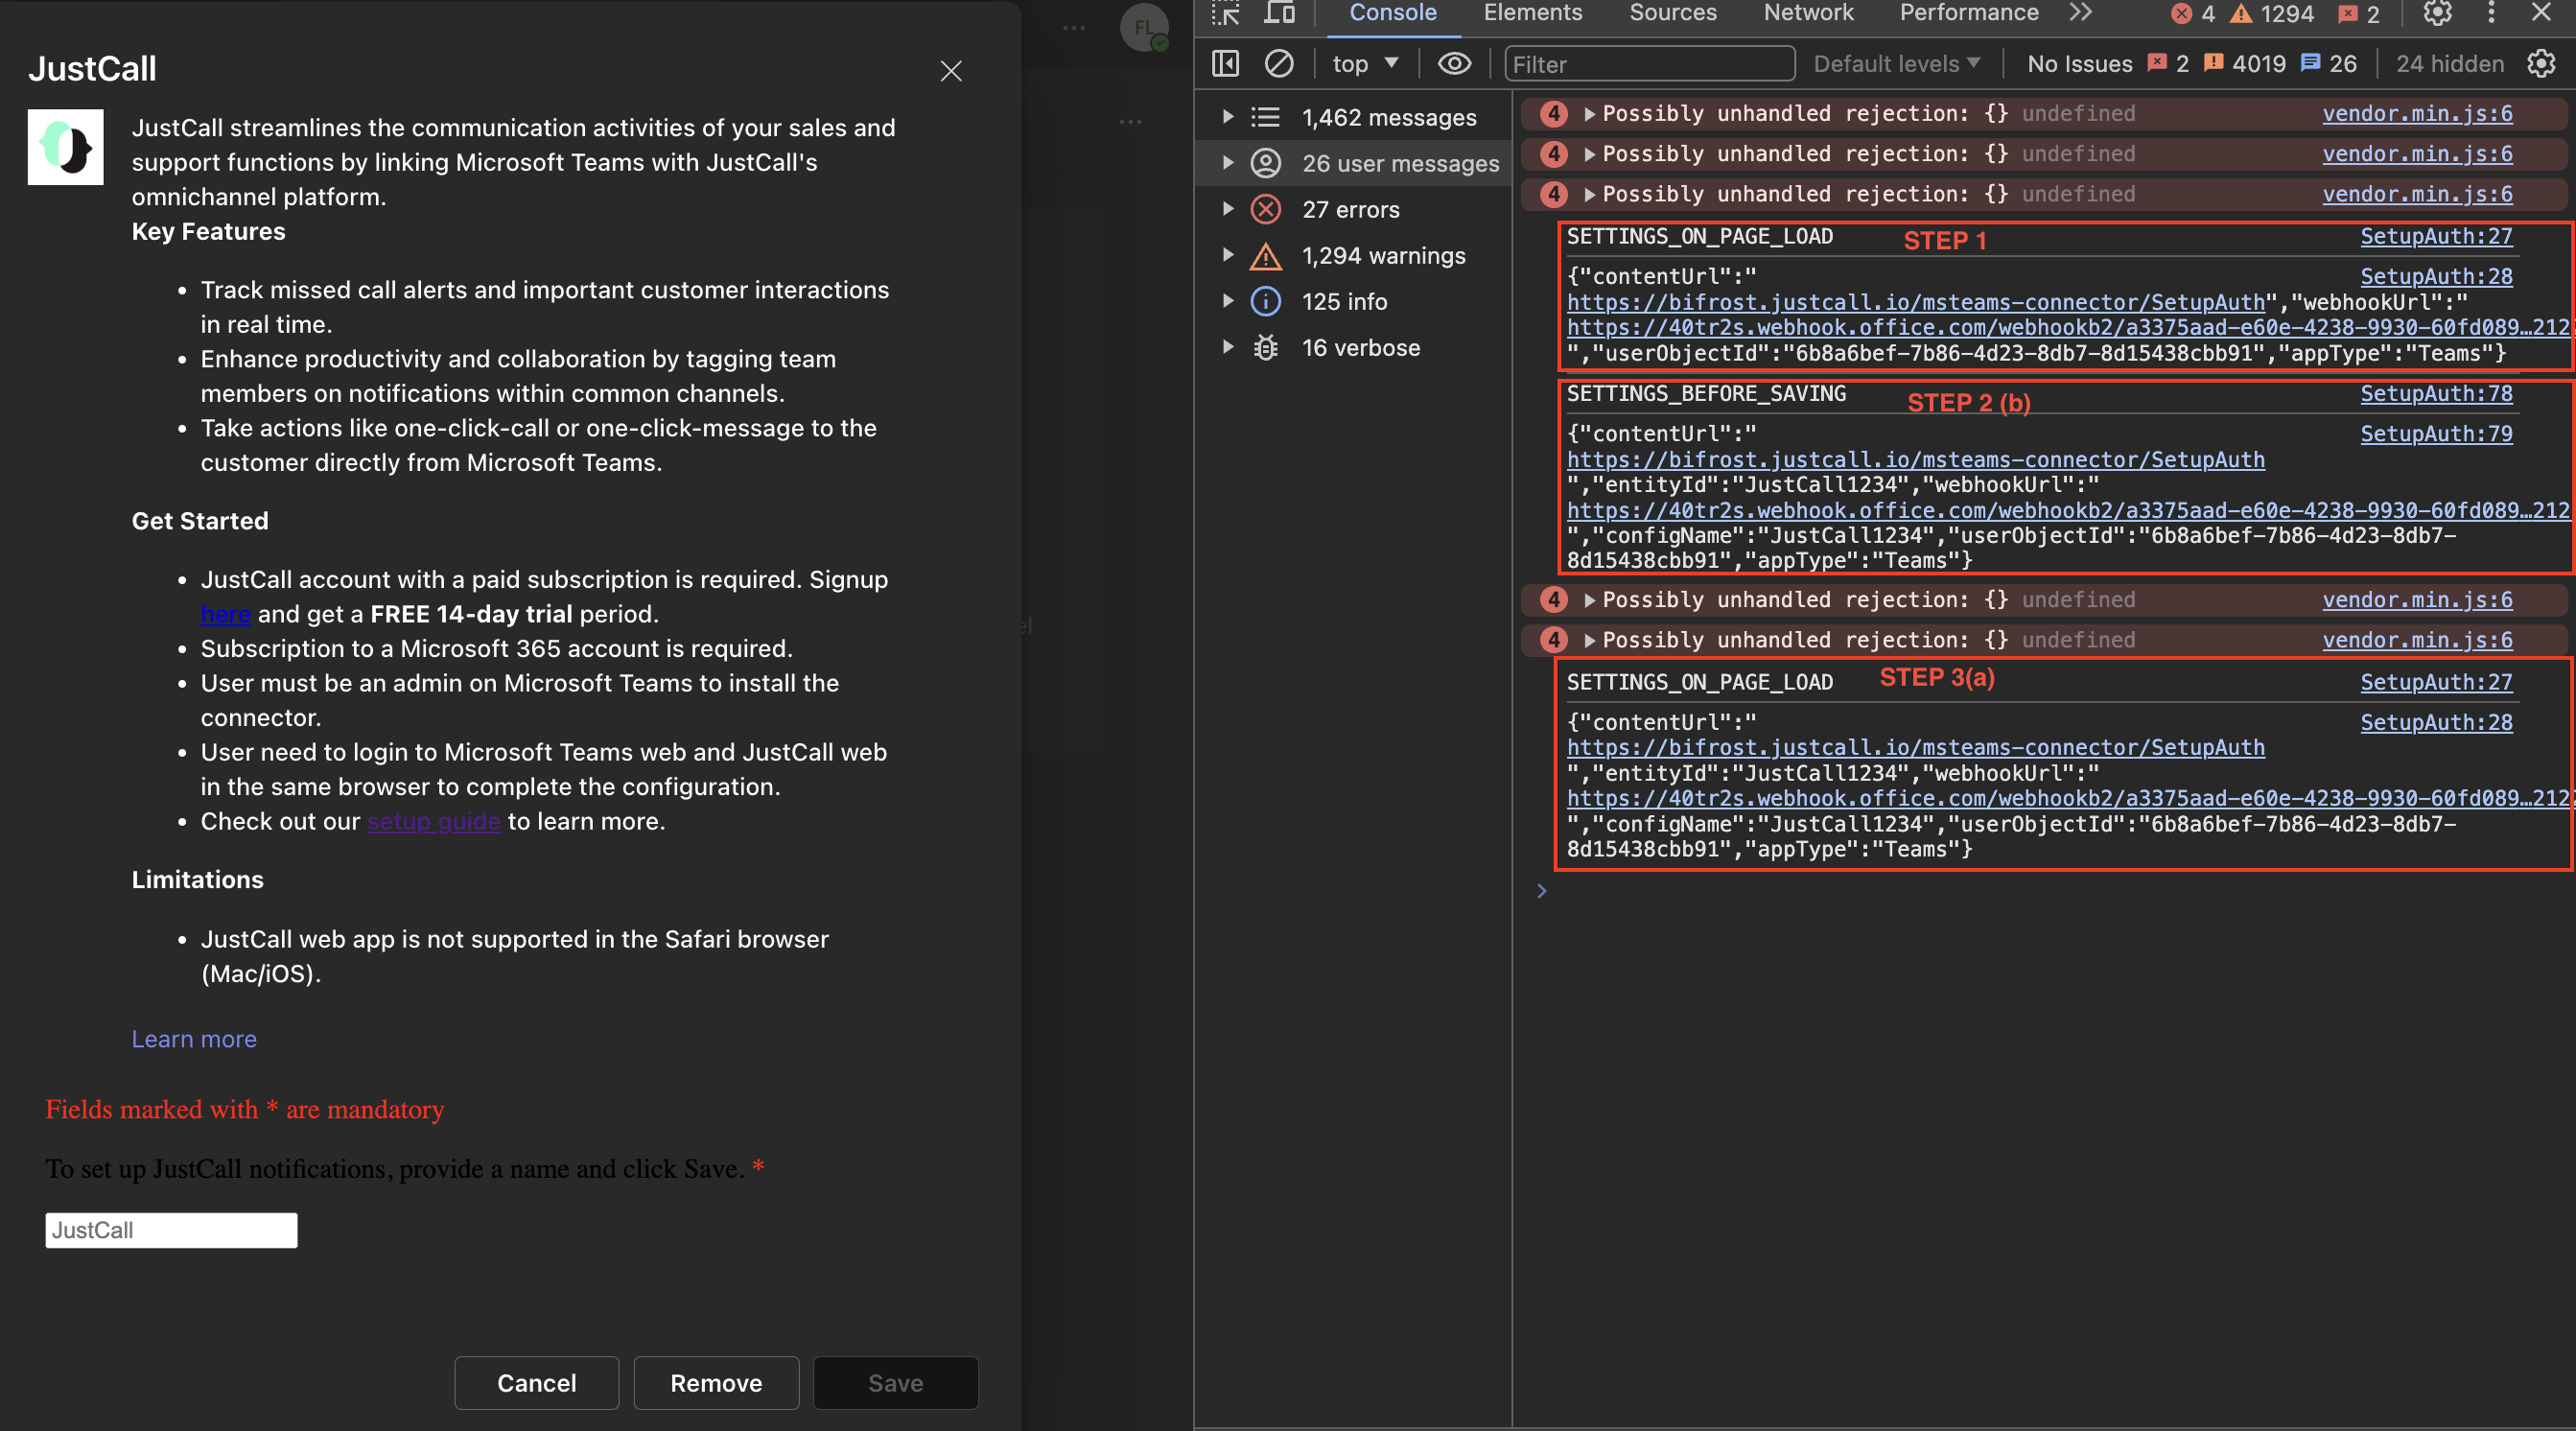The width and height of the screenshot is (2576, 1431).
Task: Click the Teams three-dot menu behind the dialog
Action: click(1074, 28)
